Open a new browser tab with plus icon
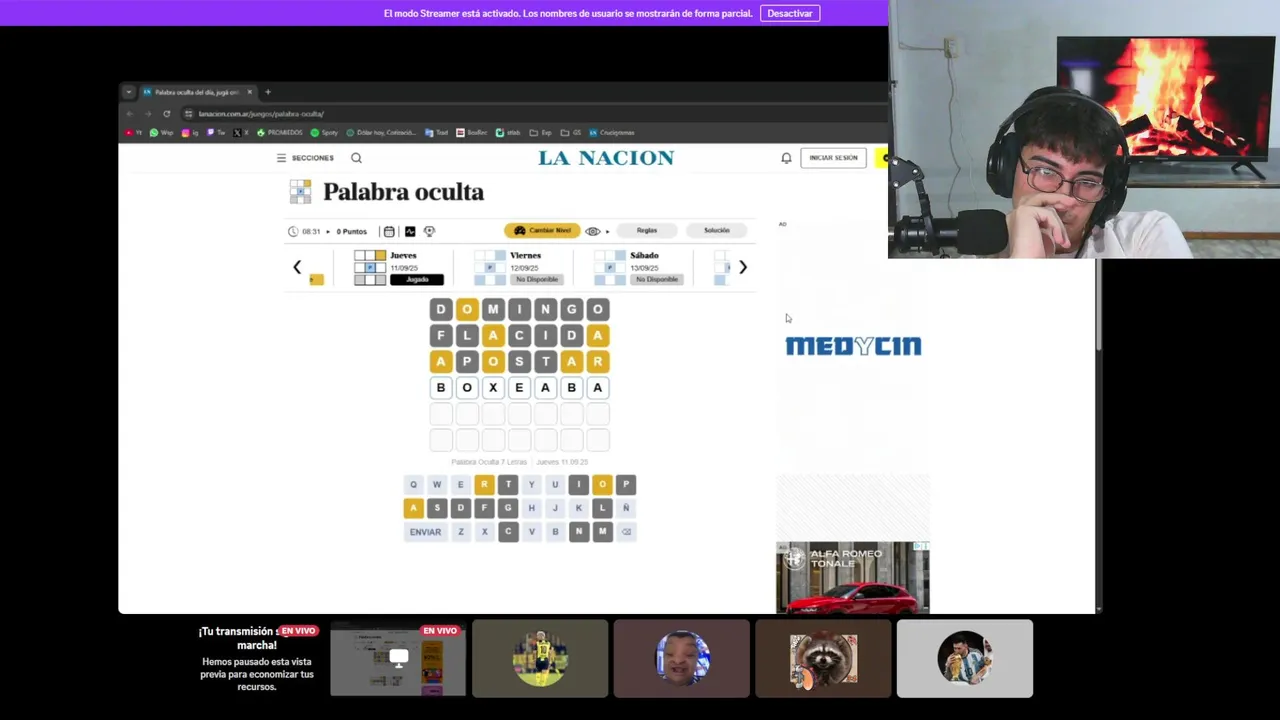1280x720 pixels. (x=267, y=92)
